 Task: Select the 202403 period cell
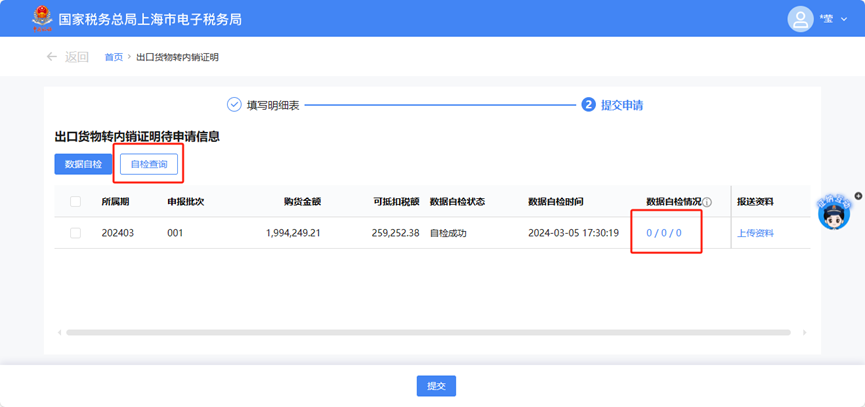[118, 233]
